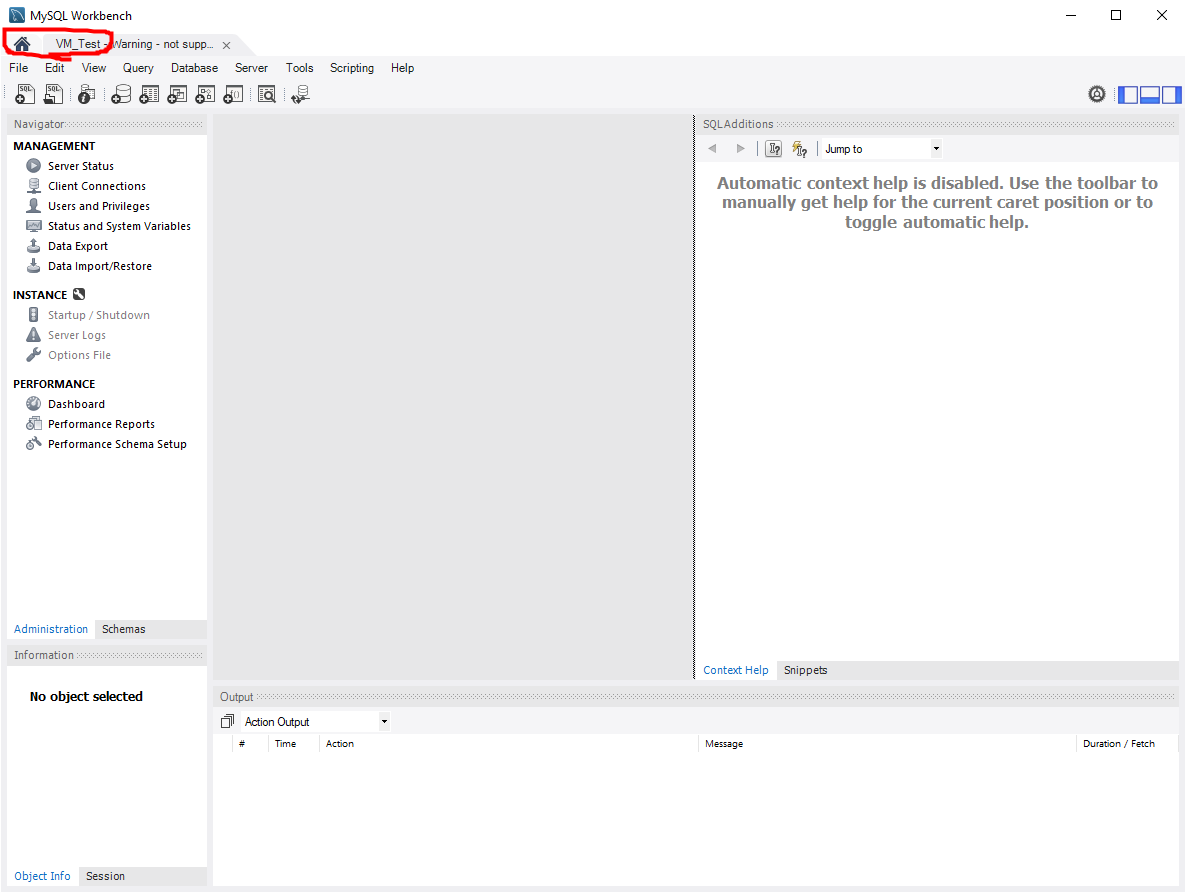The width and height of the screenshot is (1186, 893).
Task: Go to the Workbench home screen tab
Action: (22, 45)
